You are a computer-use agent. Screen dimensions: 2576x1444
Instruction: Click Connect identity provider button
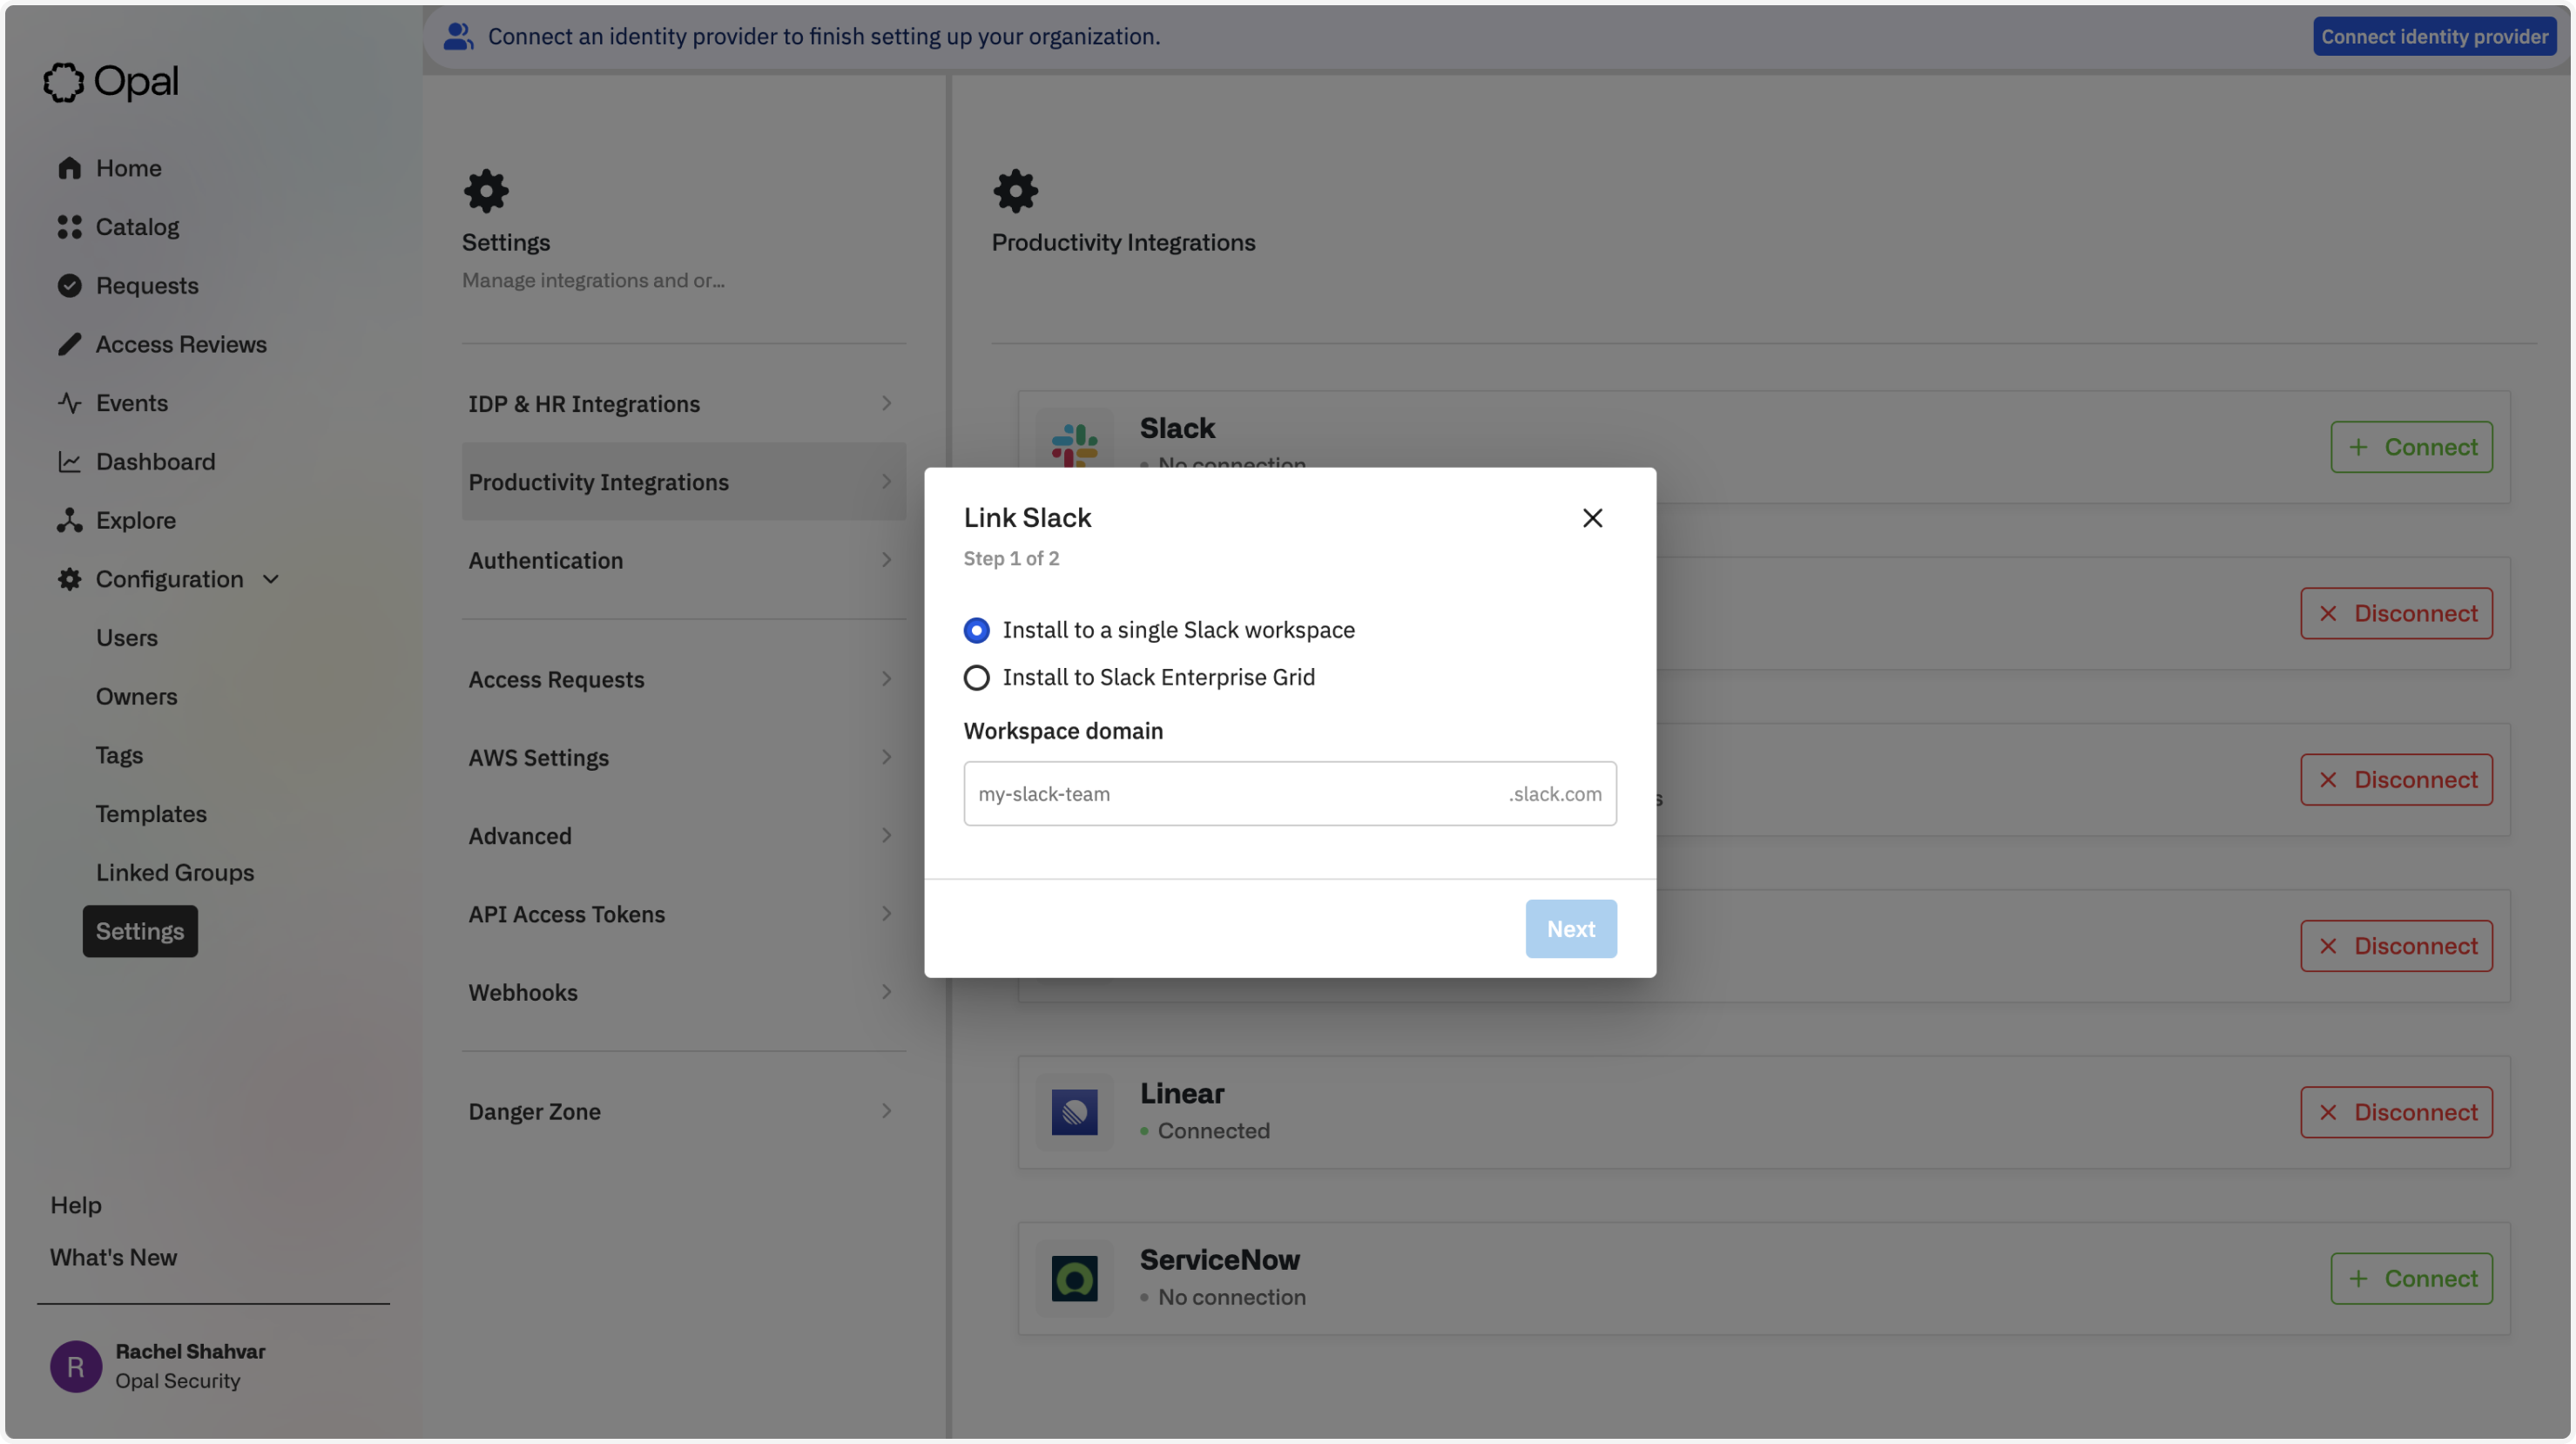click(x=2434, y=37)
